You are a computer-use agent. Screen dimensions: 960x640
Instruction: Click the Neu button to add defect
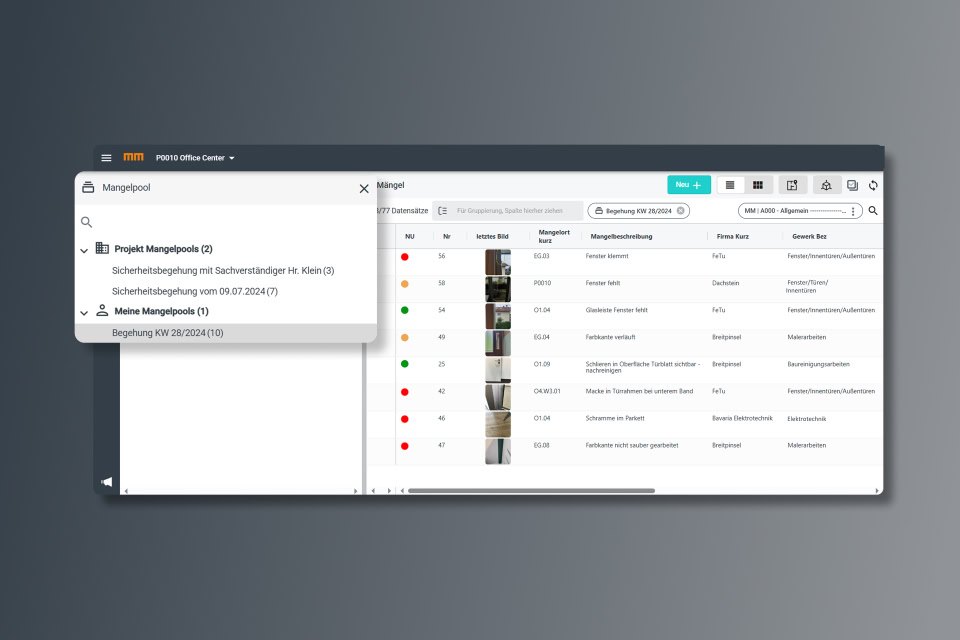pyautogui.click(x=688, y=185)
